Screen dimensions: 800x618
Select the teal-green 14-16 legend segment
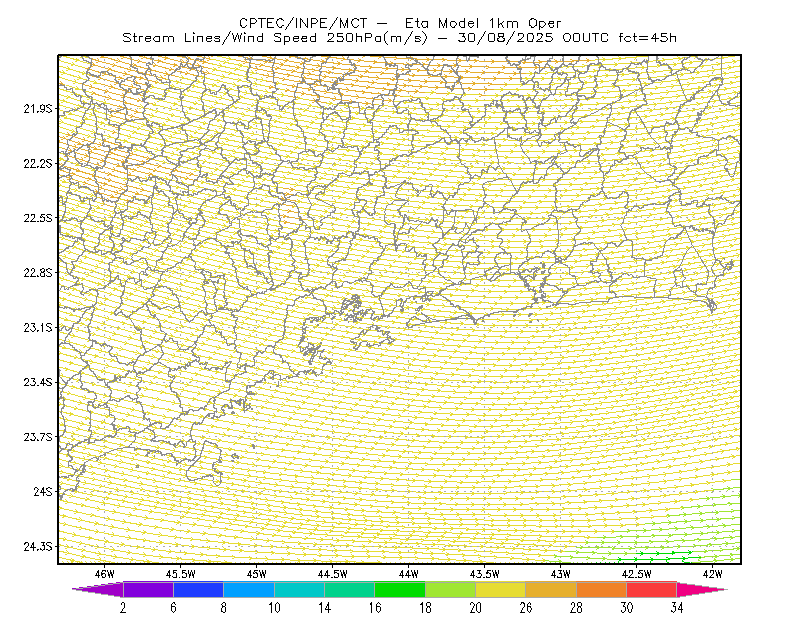(349, 589)
